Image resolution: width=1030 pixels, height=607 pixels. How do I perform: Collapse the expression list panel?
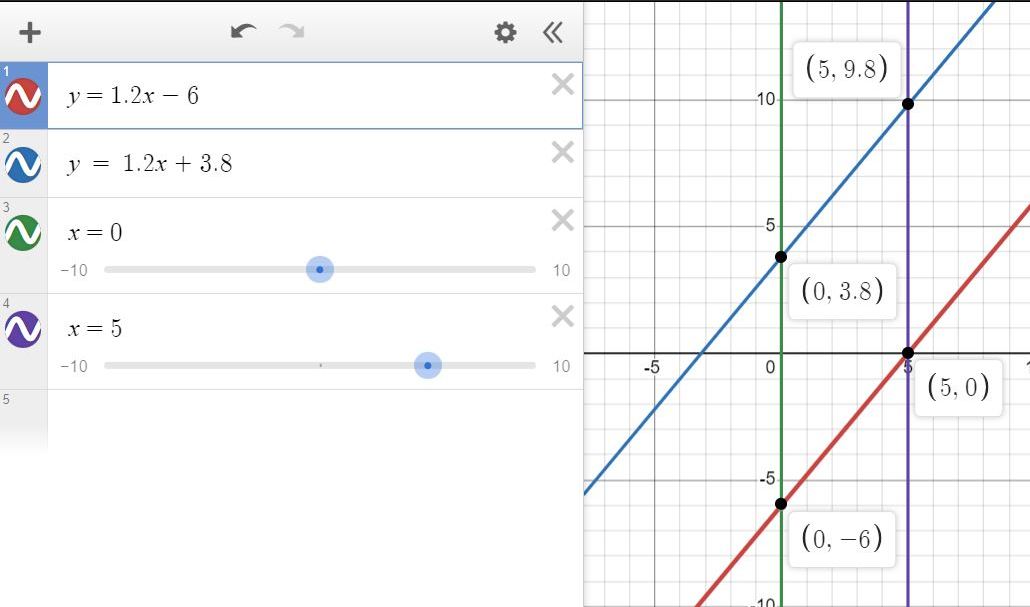point(553,32)
